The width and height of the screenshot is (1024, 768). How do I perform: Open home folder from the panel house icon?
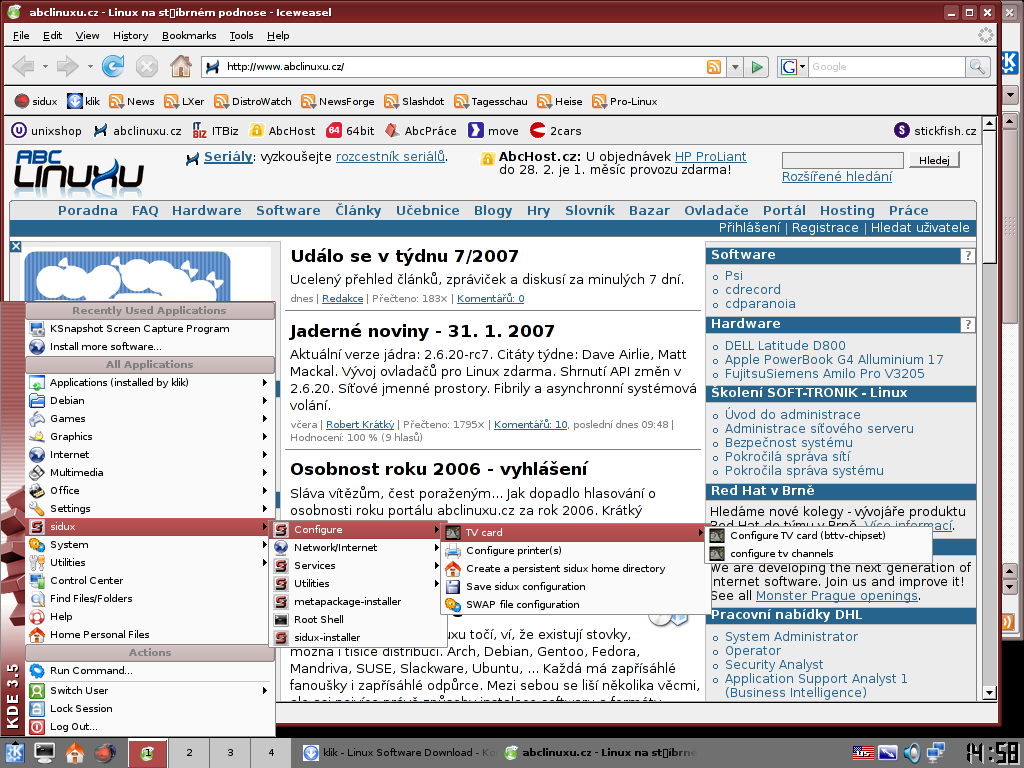(75, 753)
